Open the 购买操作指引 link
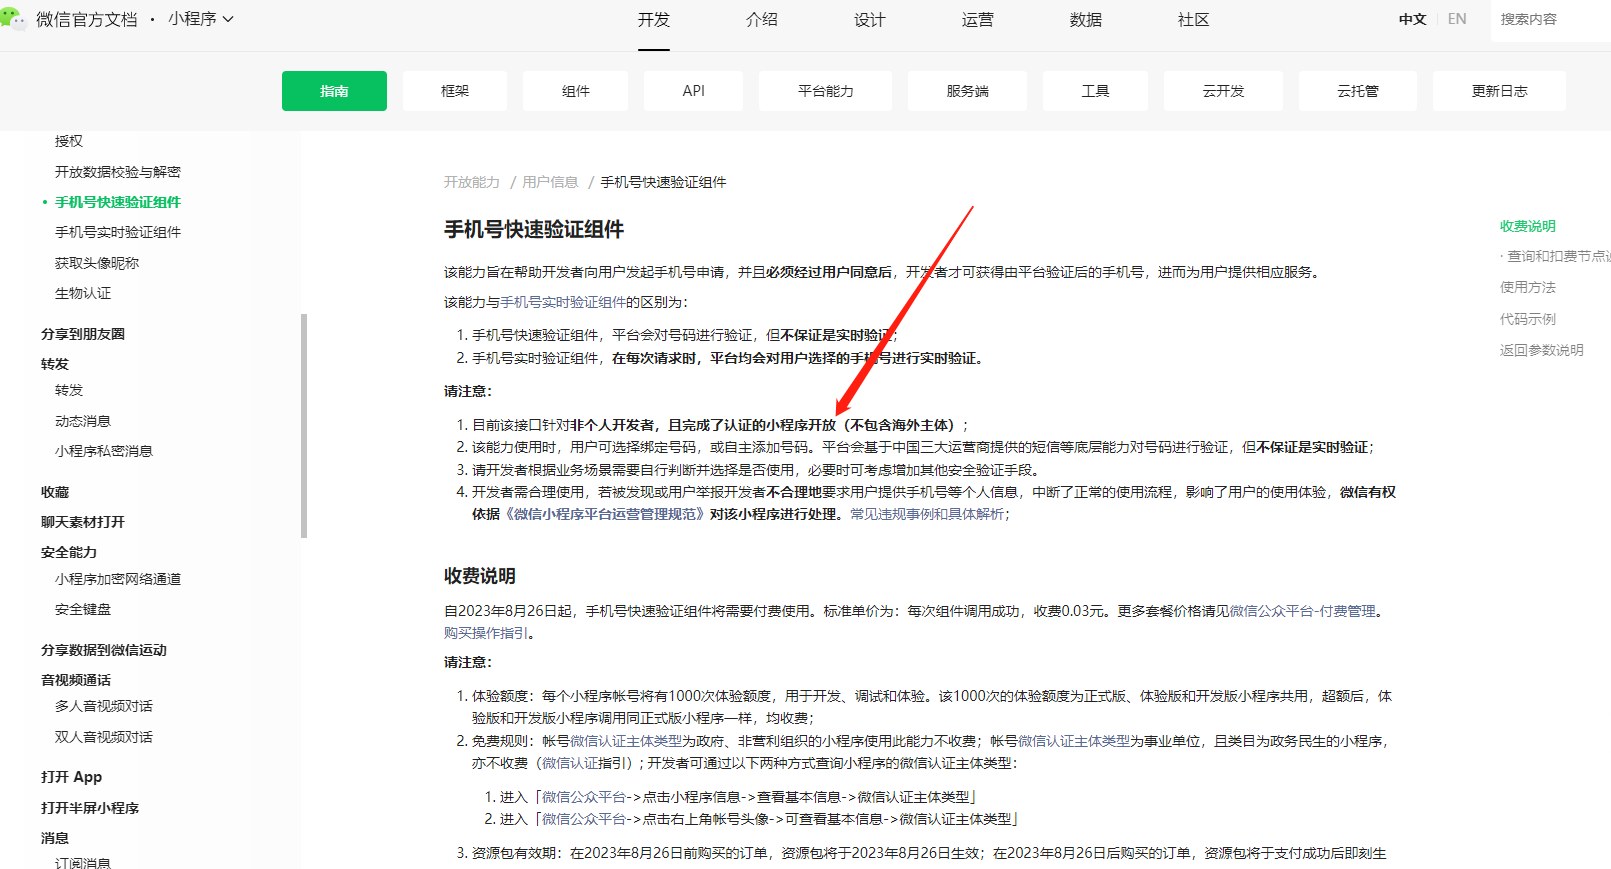This screenshot has width=1611, height=869. pyautogui.click(x=486, y=633)
